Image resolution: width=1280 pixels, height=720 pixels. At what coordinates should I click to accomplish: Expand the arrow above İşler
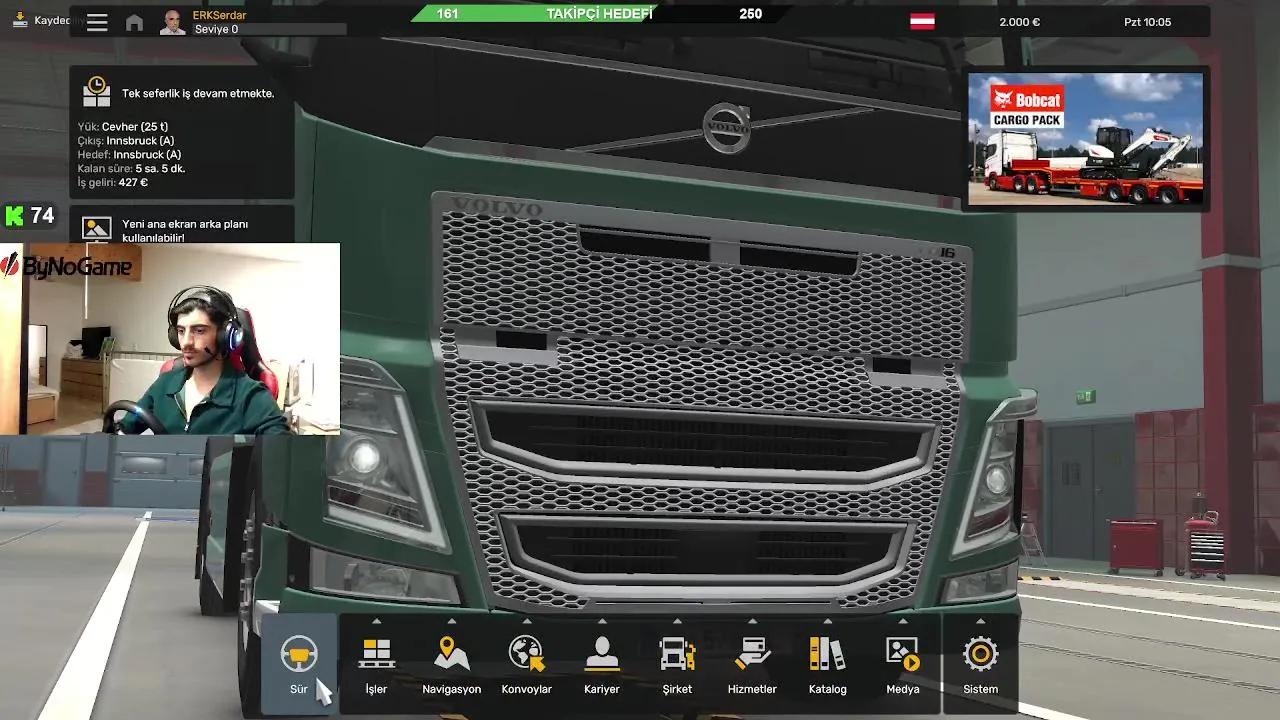pyautogui.click(x=376, y=621)
